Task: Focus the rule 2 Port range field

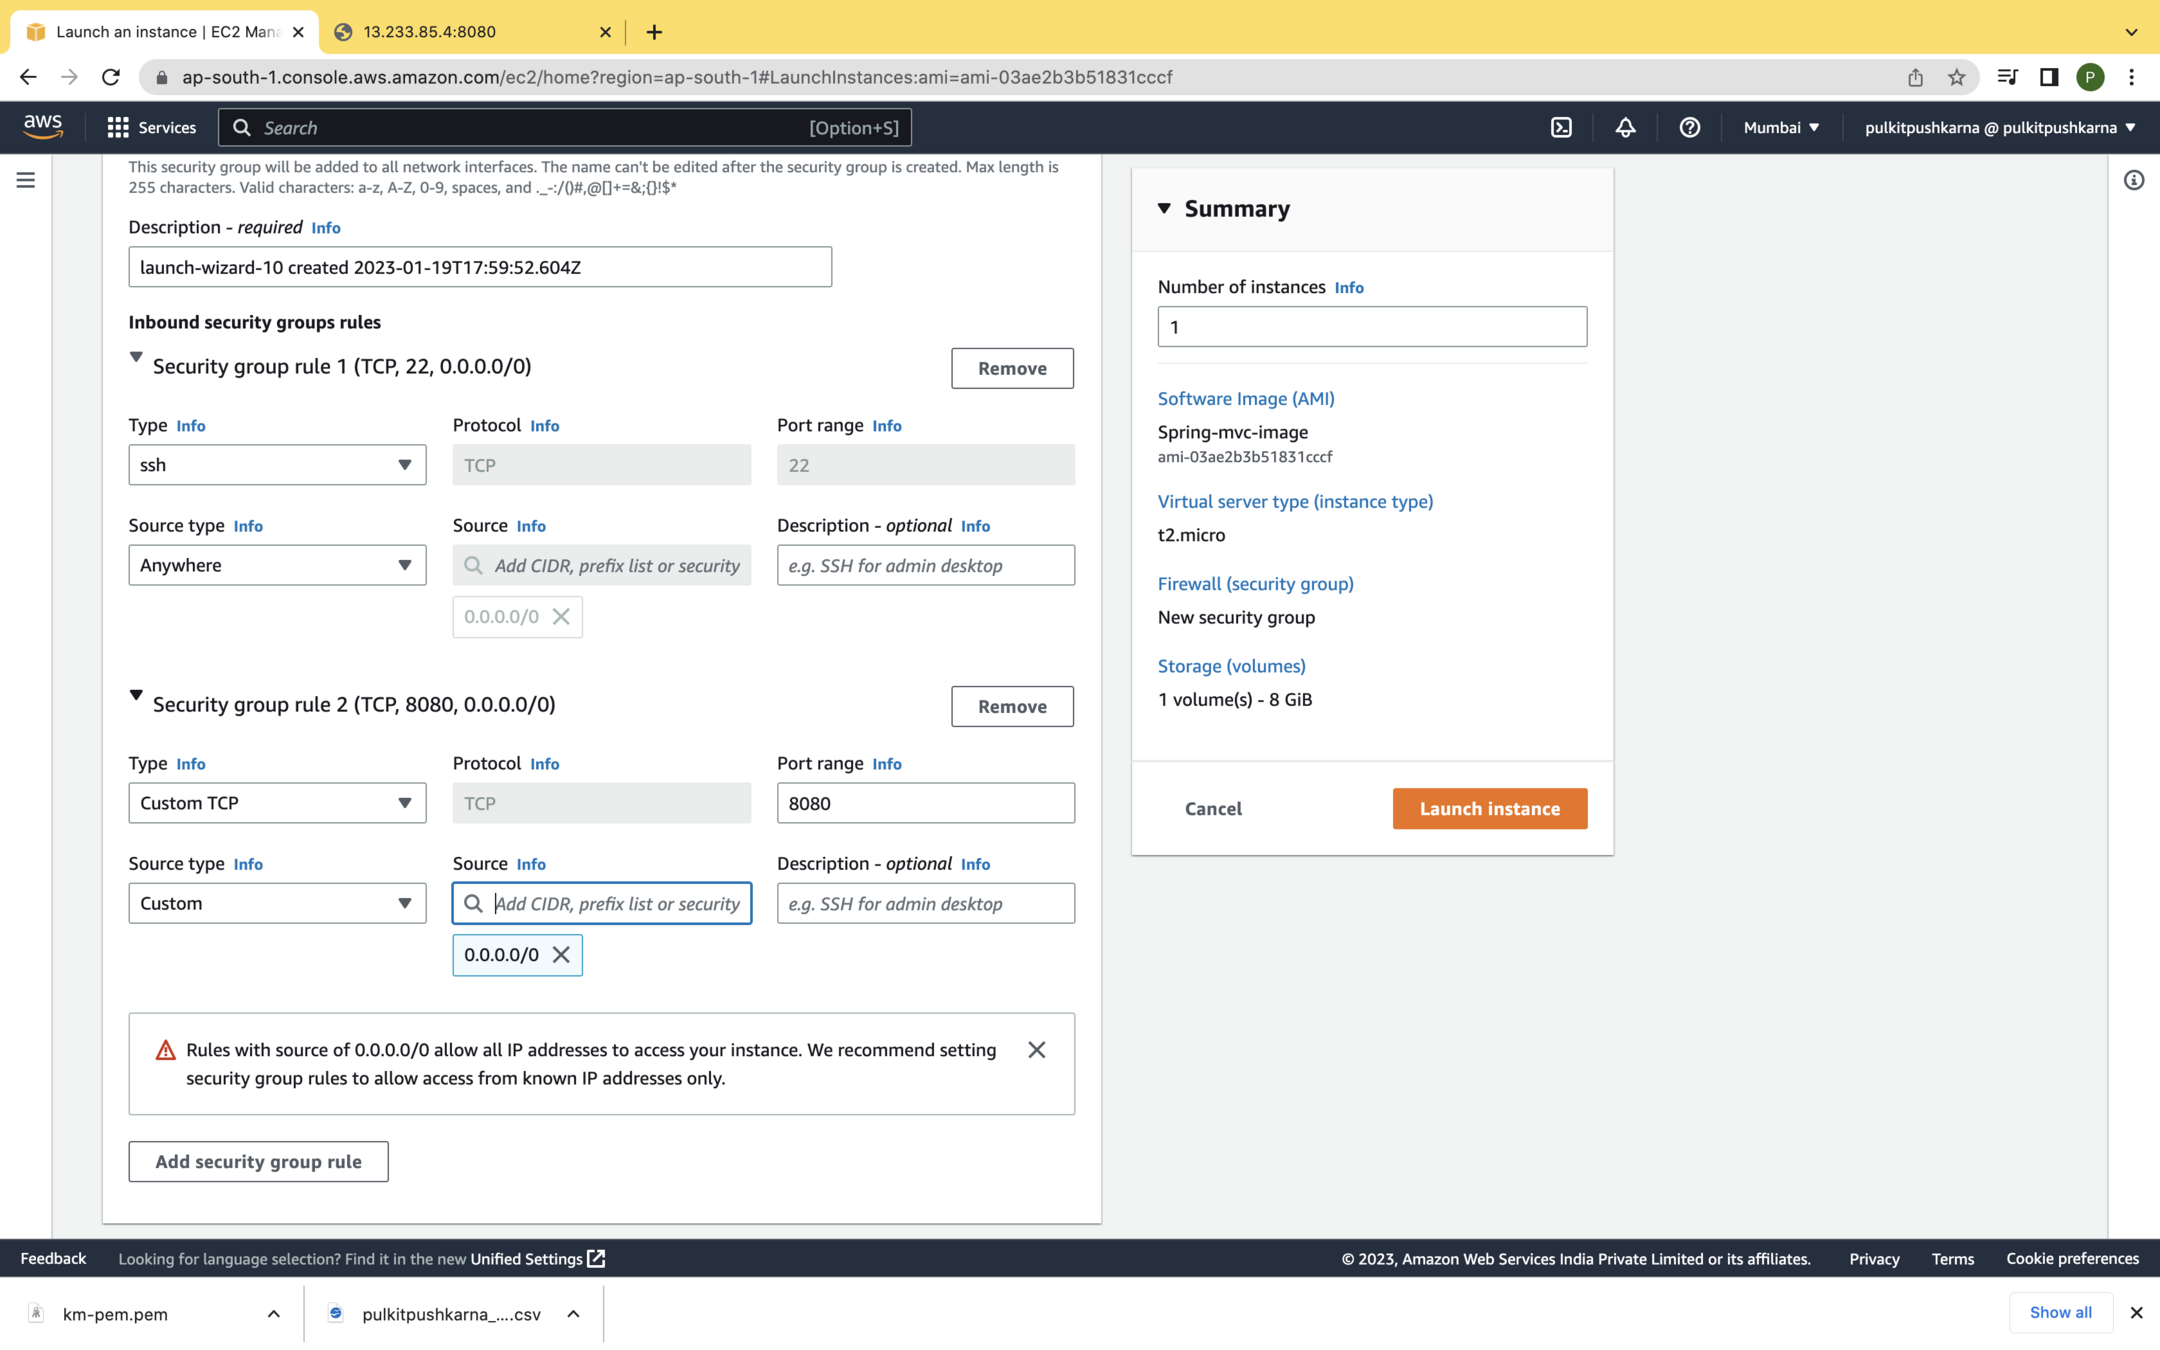Action: point(925,803)
